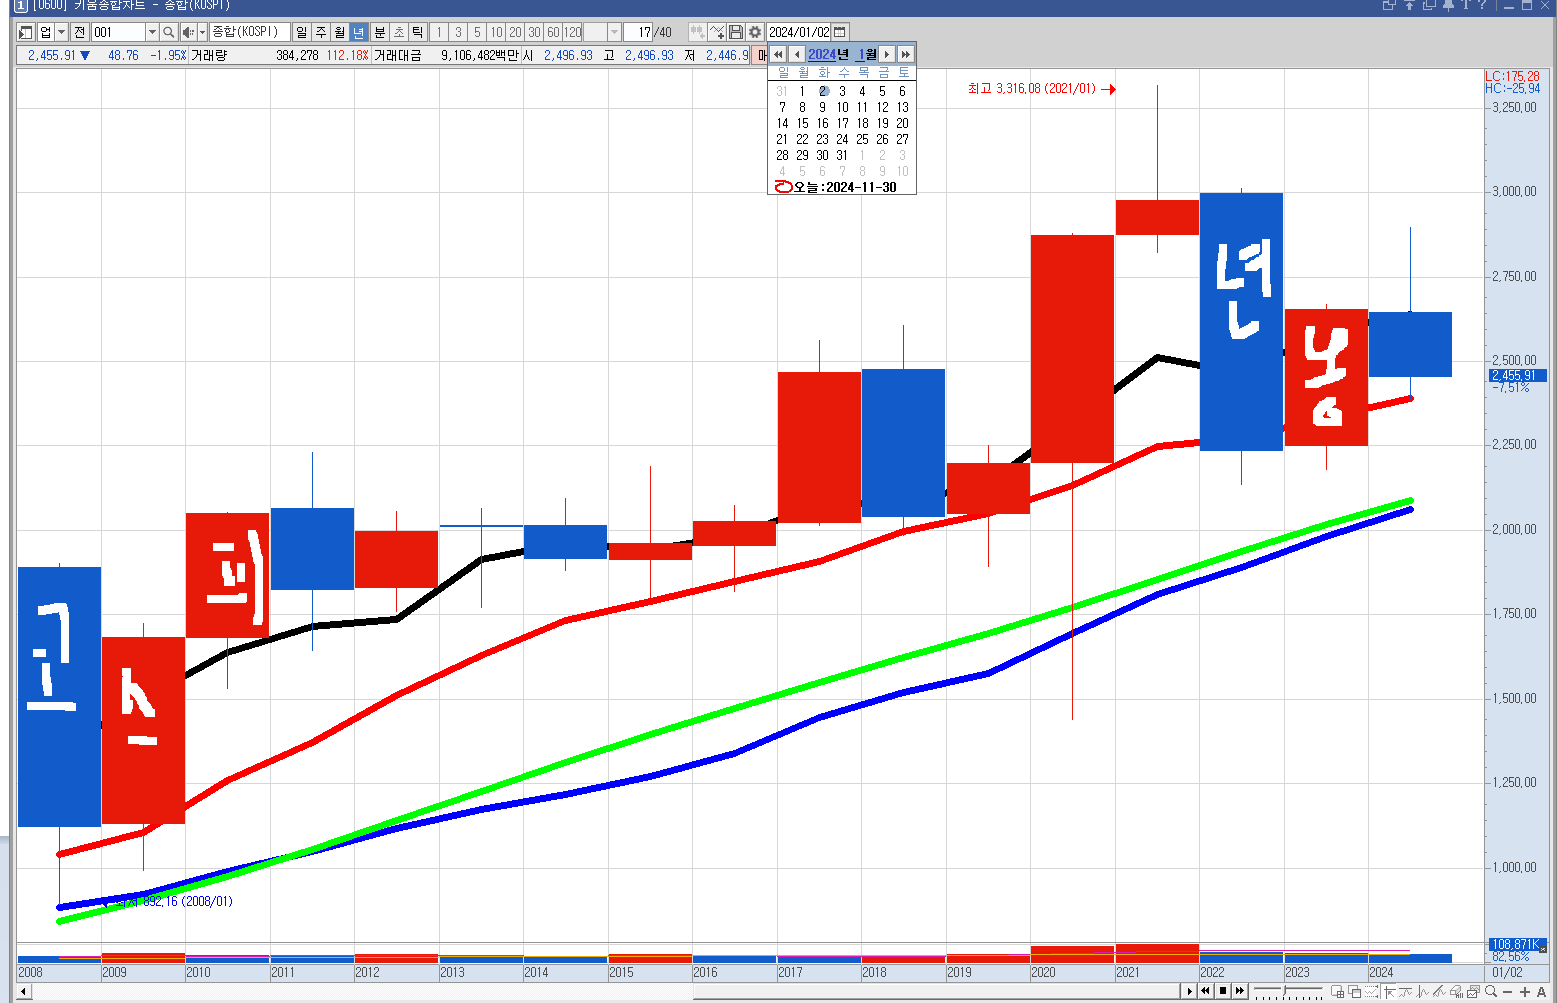The image size is (1557, 1003).
Task: Go to previous year in calendar popup
Action: click(778, 54)
